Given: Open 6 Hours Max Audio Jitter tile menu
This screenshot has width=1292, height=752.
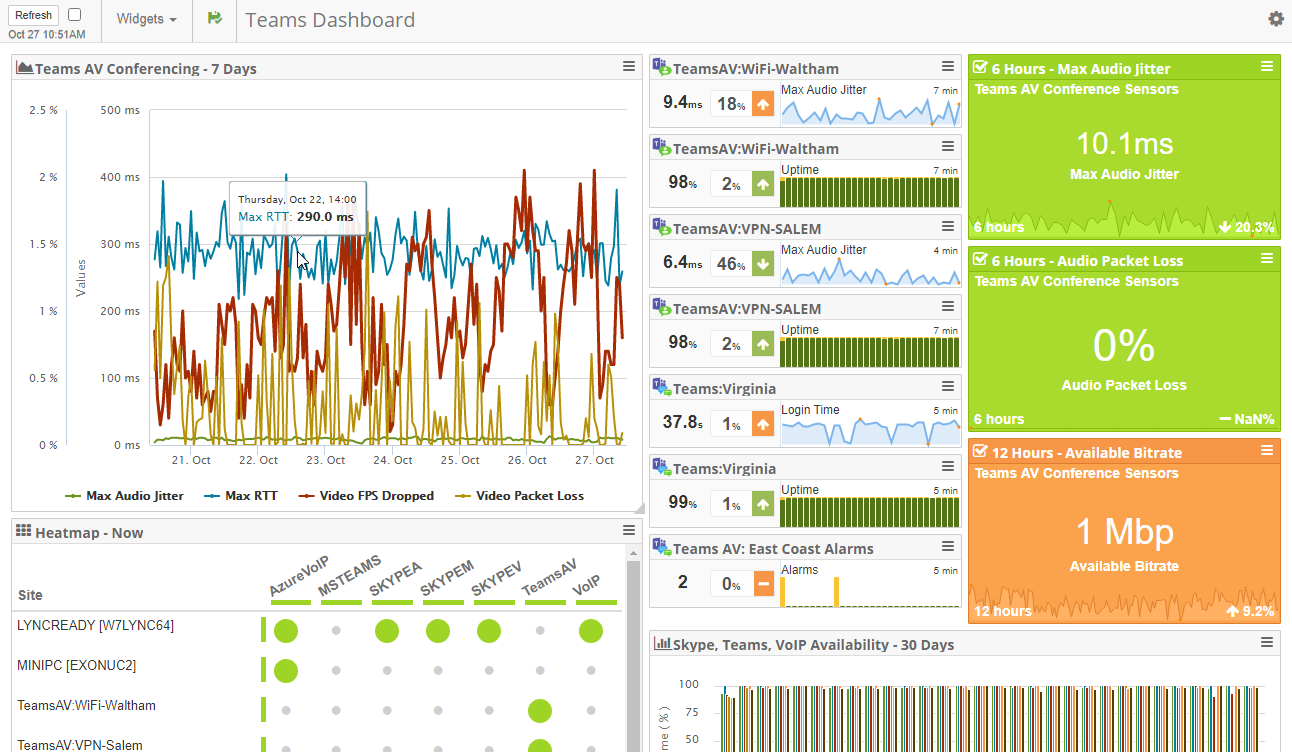Looking at the screenshot, I should click(1267, 67).
